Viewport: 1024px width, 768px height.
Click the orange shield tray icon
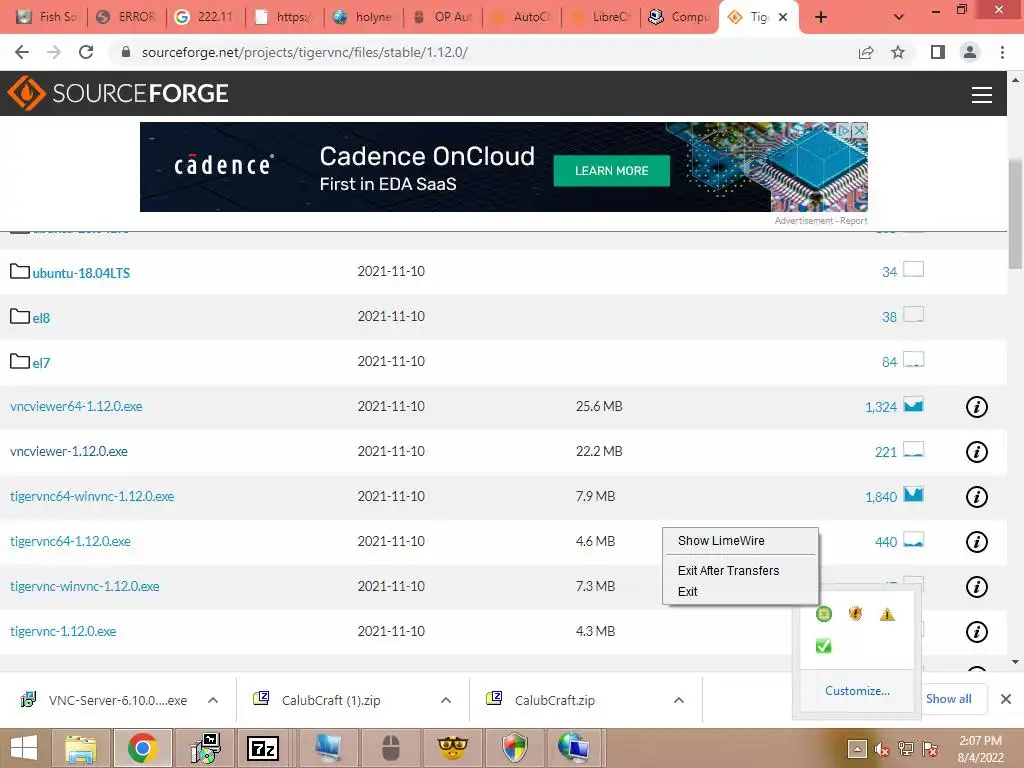click(x=856, y=613)
